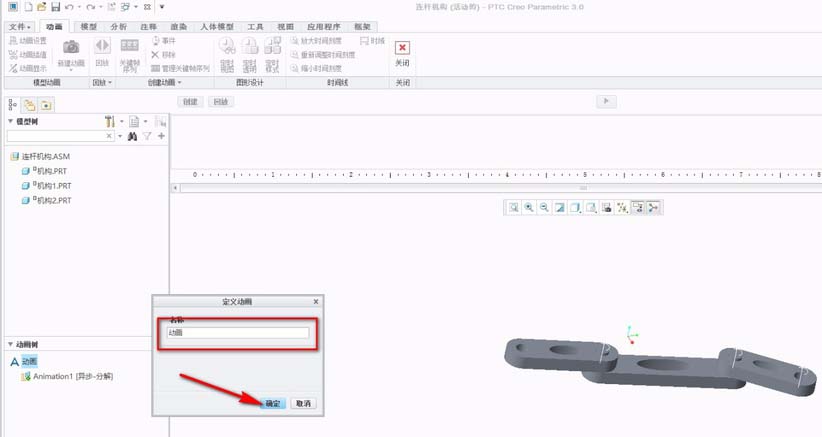The width and height of the screenshot is (822, 437).
Task: Select the favorites tab icon
Action: click(x=46, y=105)
